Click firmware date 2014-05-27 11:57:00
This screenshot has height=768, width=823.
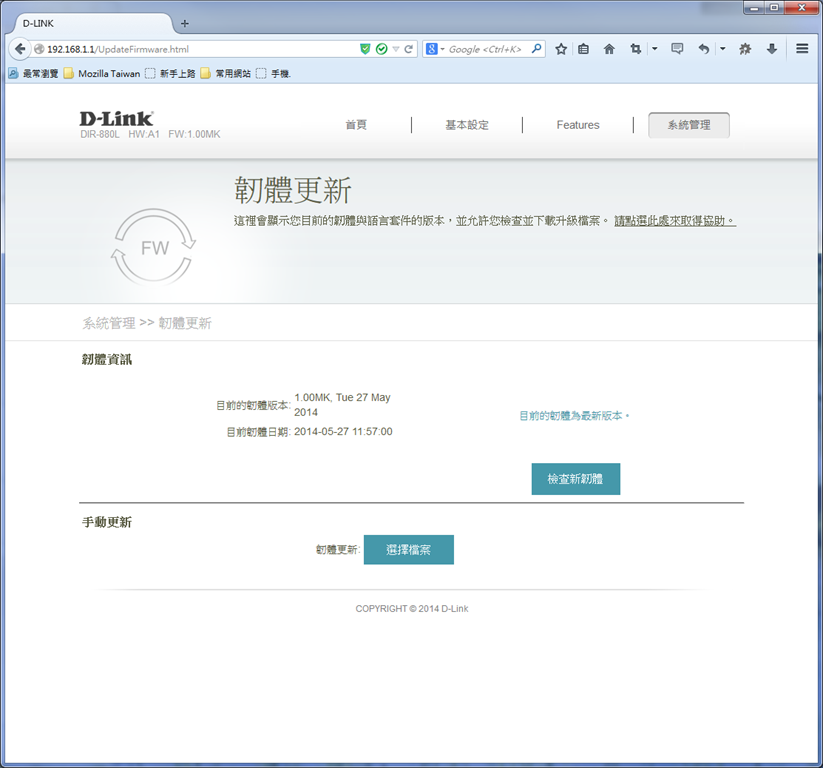pos(343,432)
